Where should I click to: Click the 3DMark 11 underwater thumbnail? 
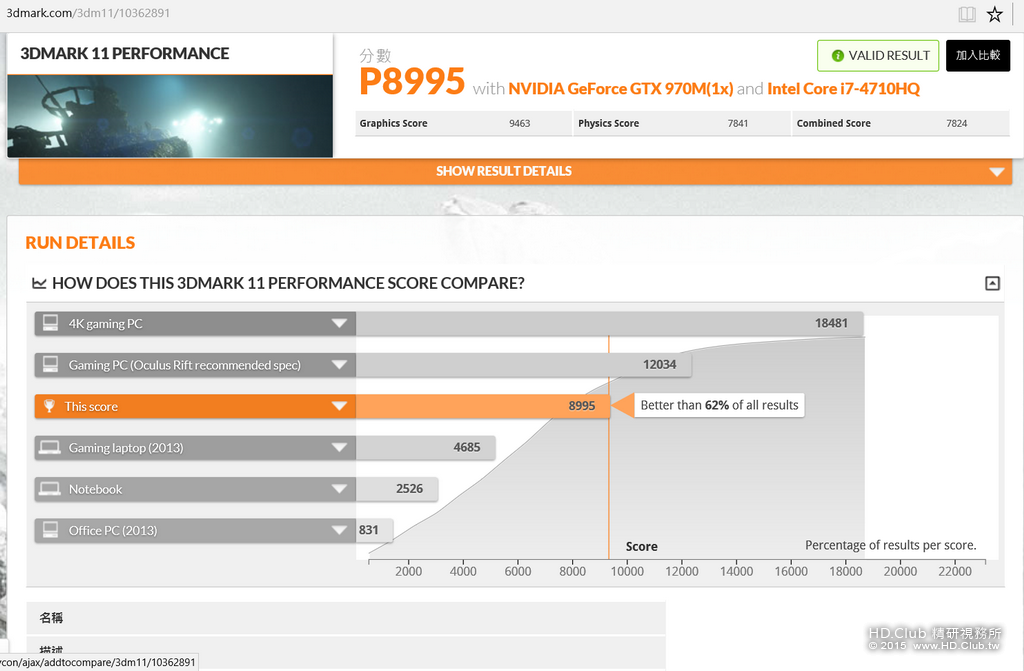coord(170,116)
